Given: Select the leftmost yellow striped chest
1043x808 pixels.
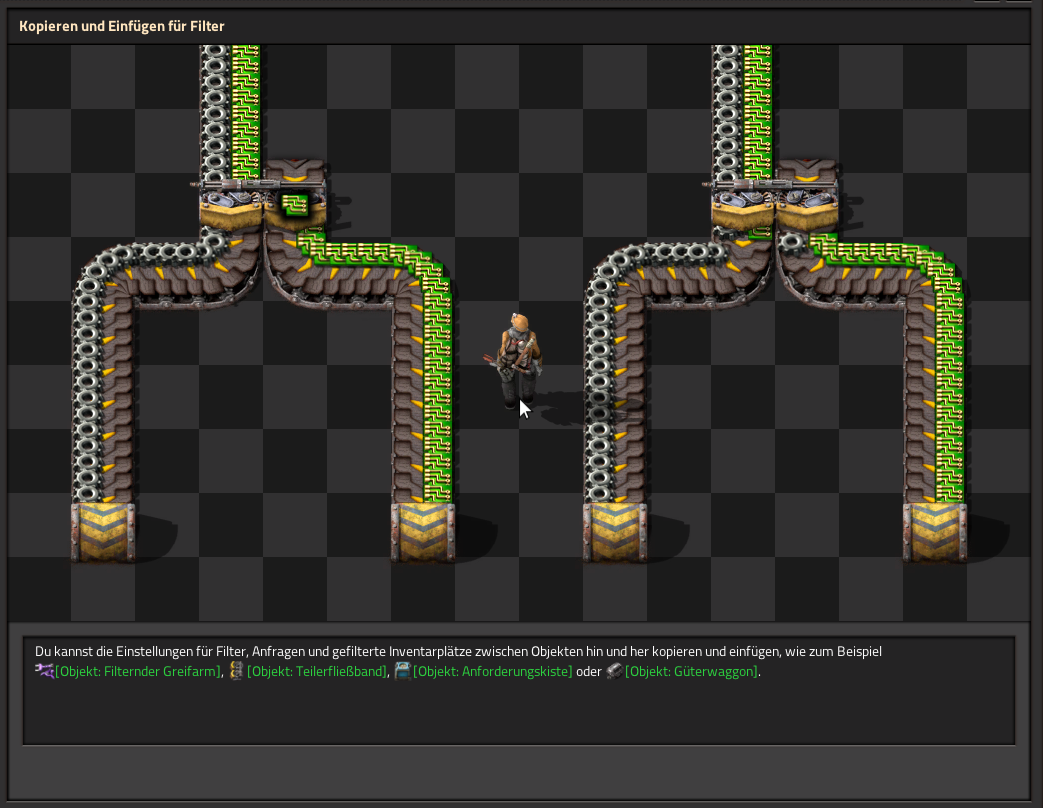Looking at the screenshot, I should click(103, 532).
